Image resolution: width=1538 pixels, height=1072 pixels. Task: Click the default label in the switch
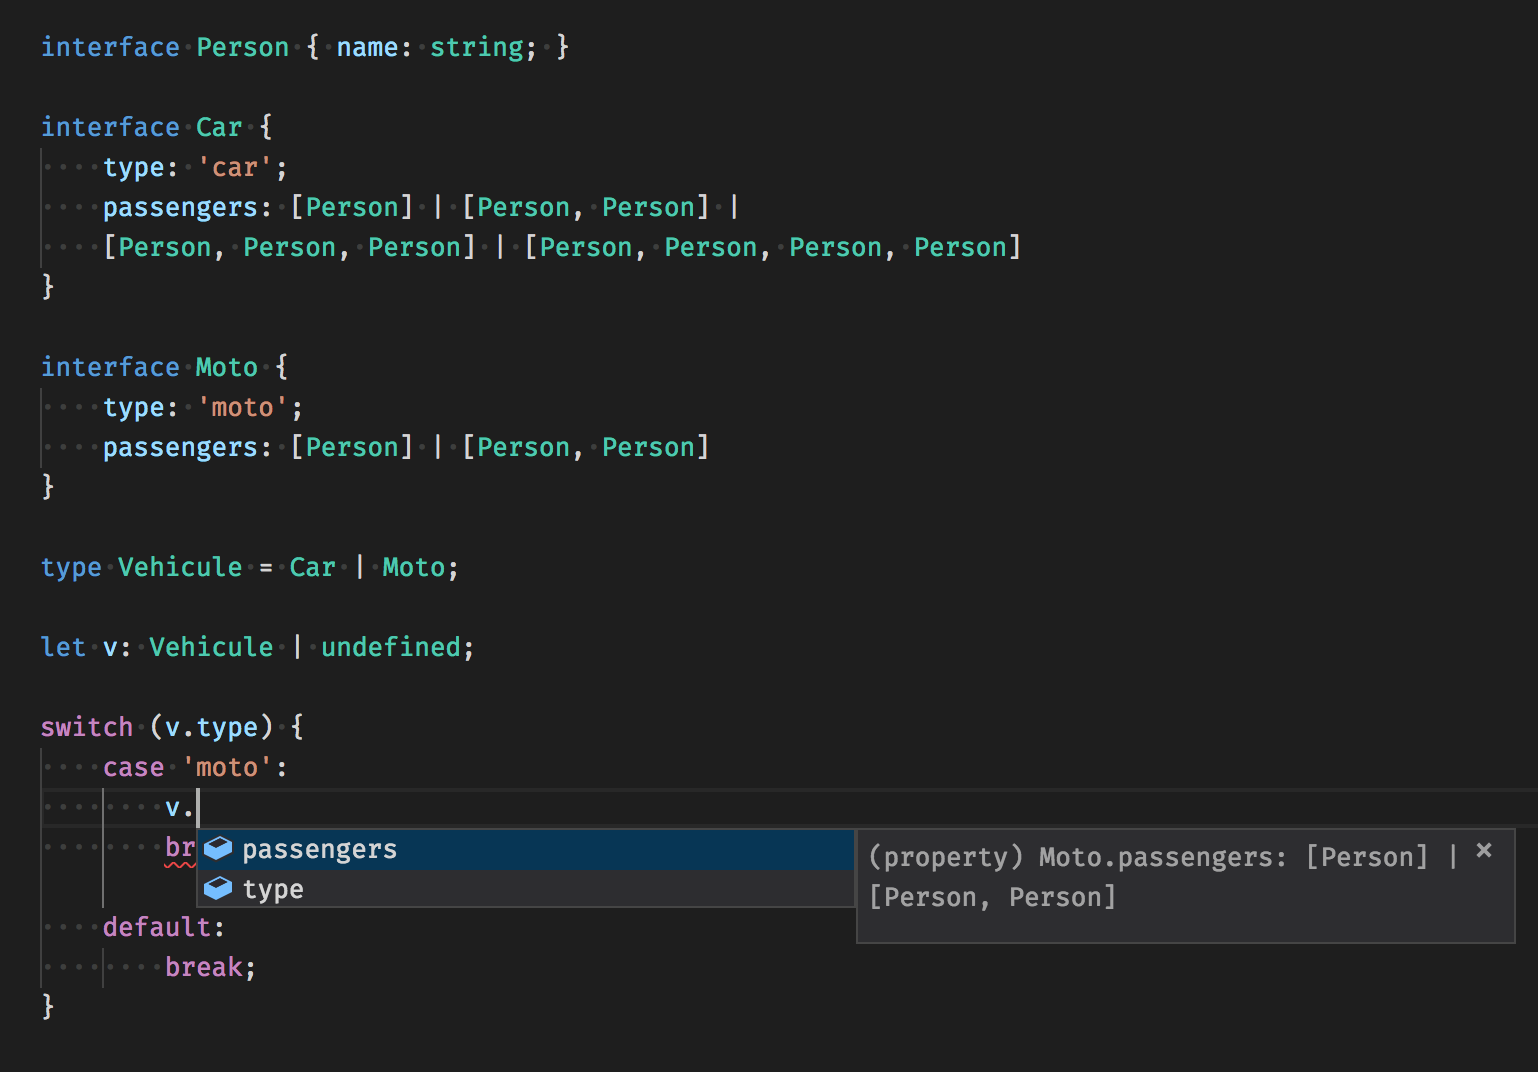[x=158, y=927]
